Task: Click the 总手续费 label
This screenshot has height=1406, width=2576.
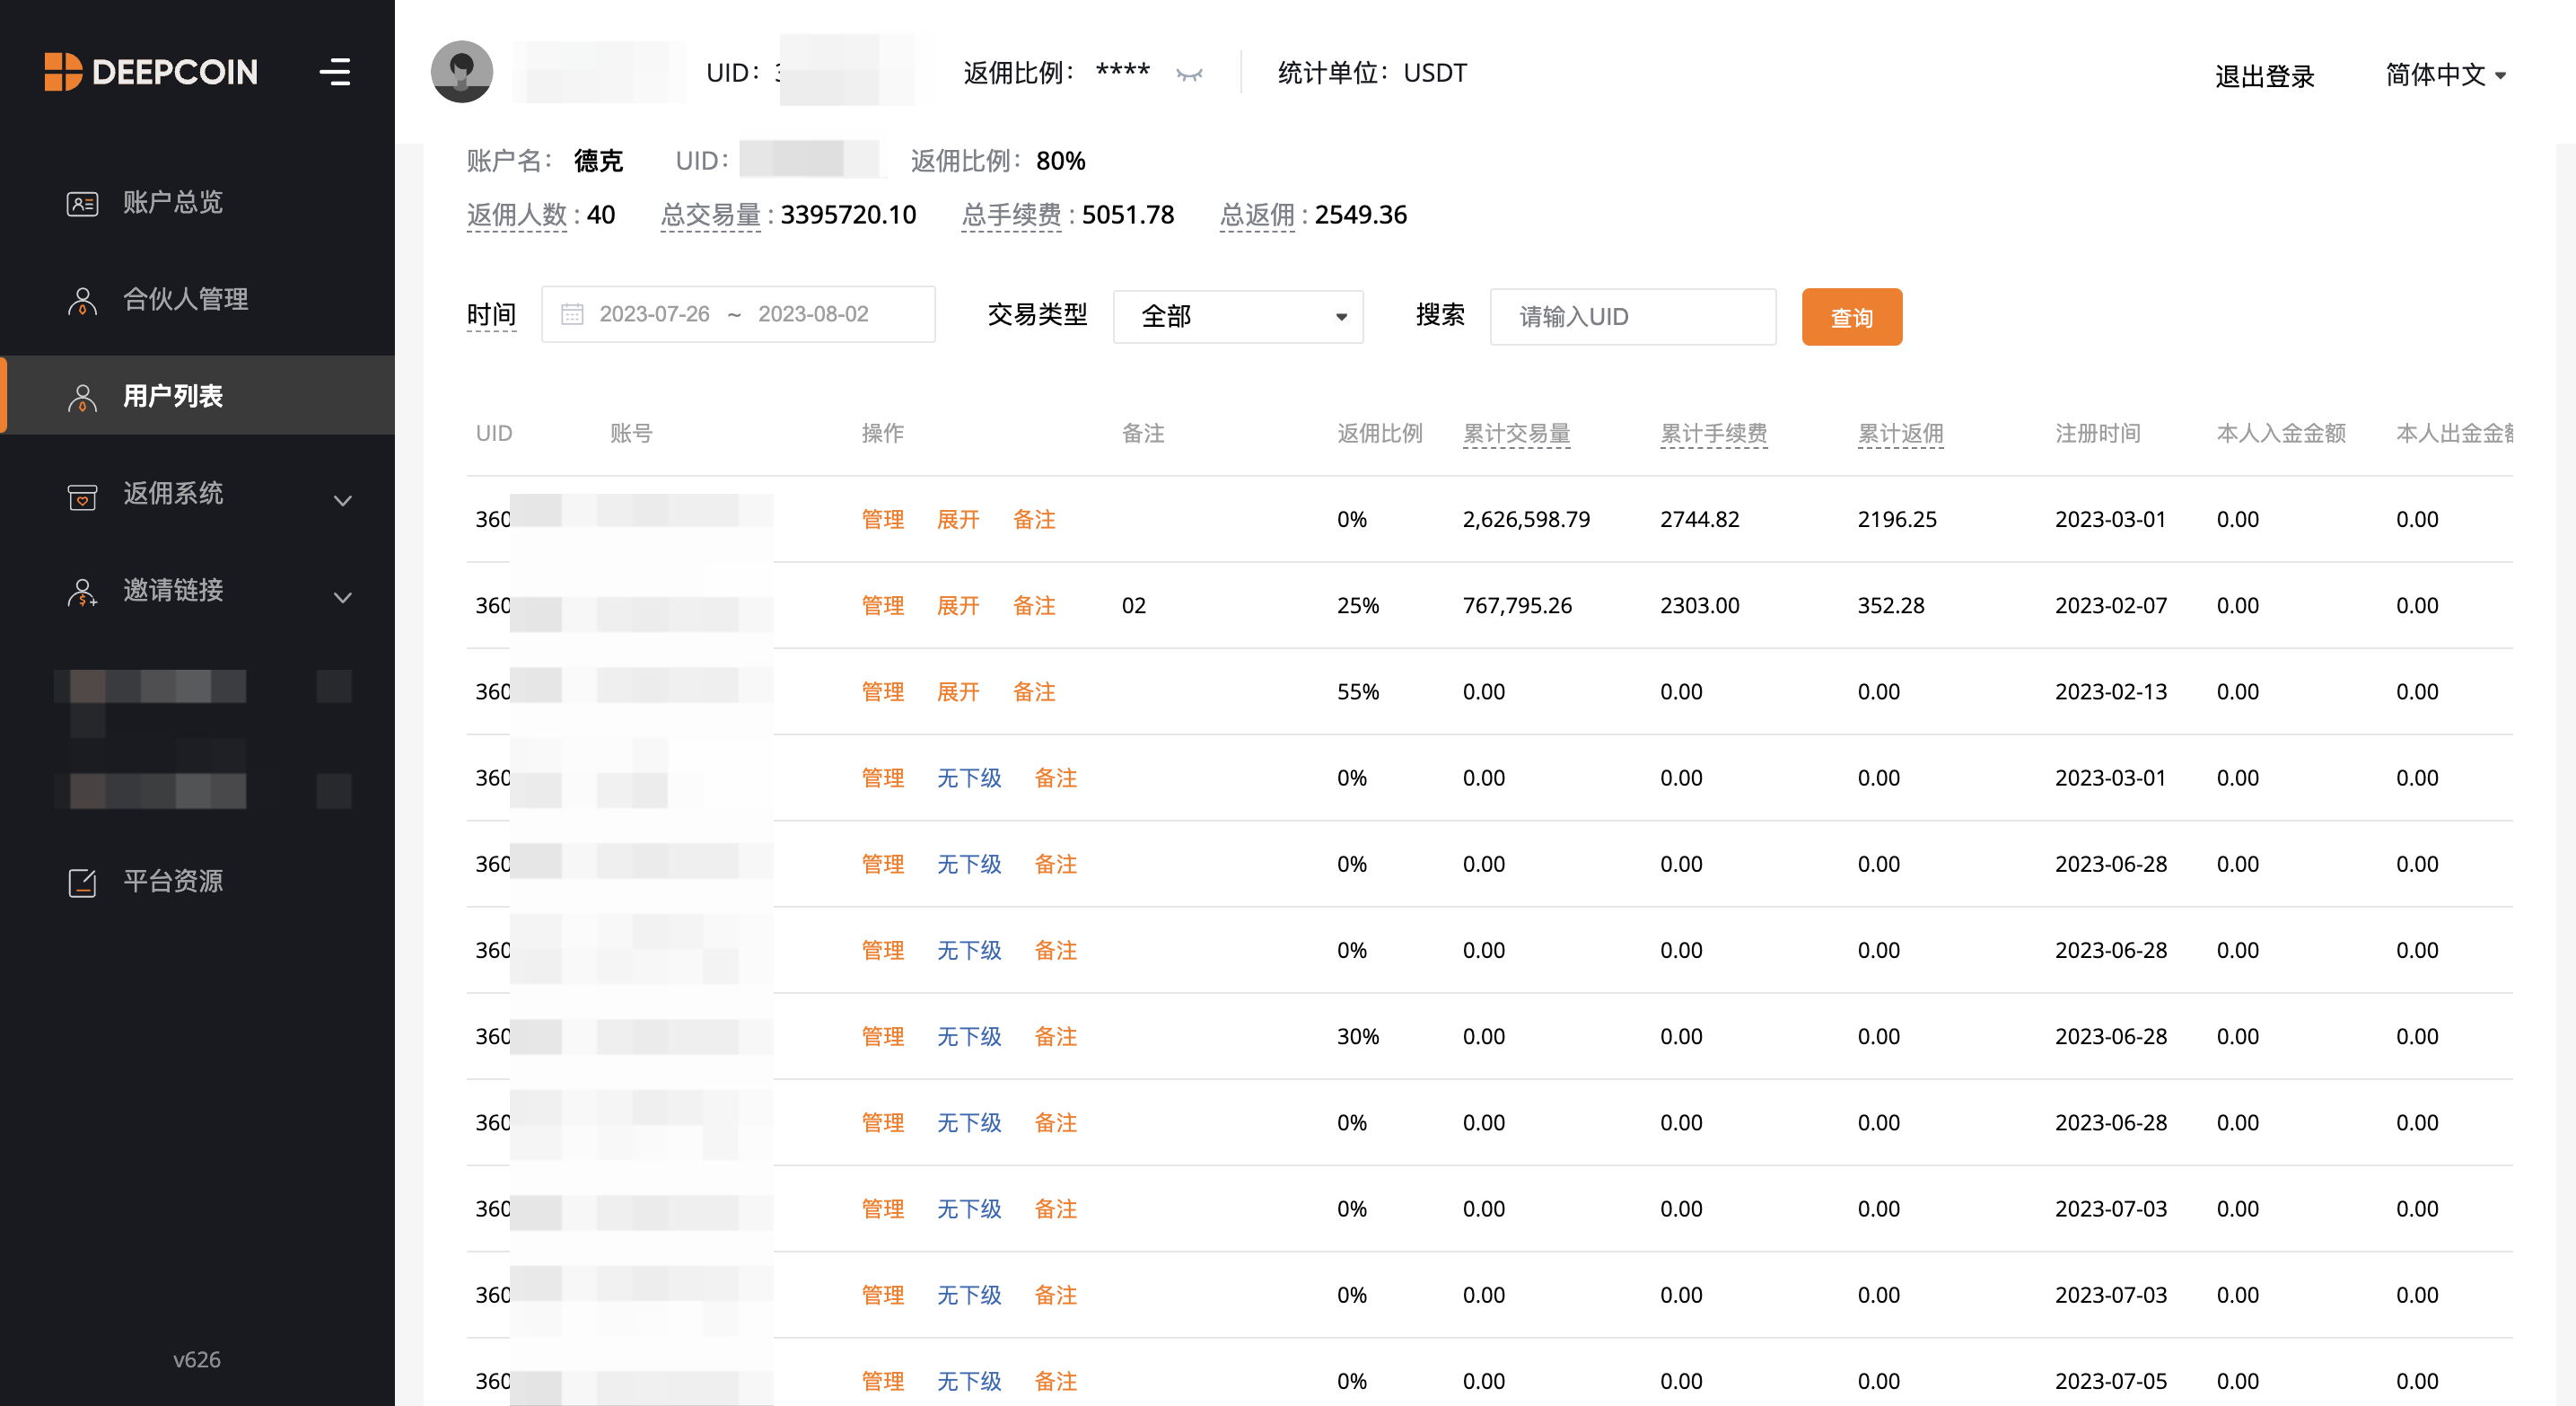Action: click(1011, 215)
